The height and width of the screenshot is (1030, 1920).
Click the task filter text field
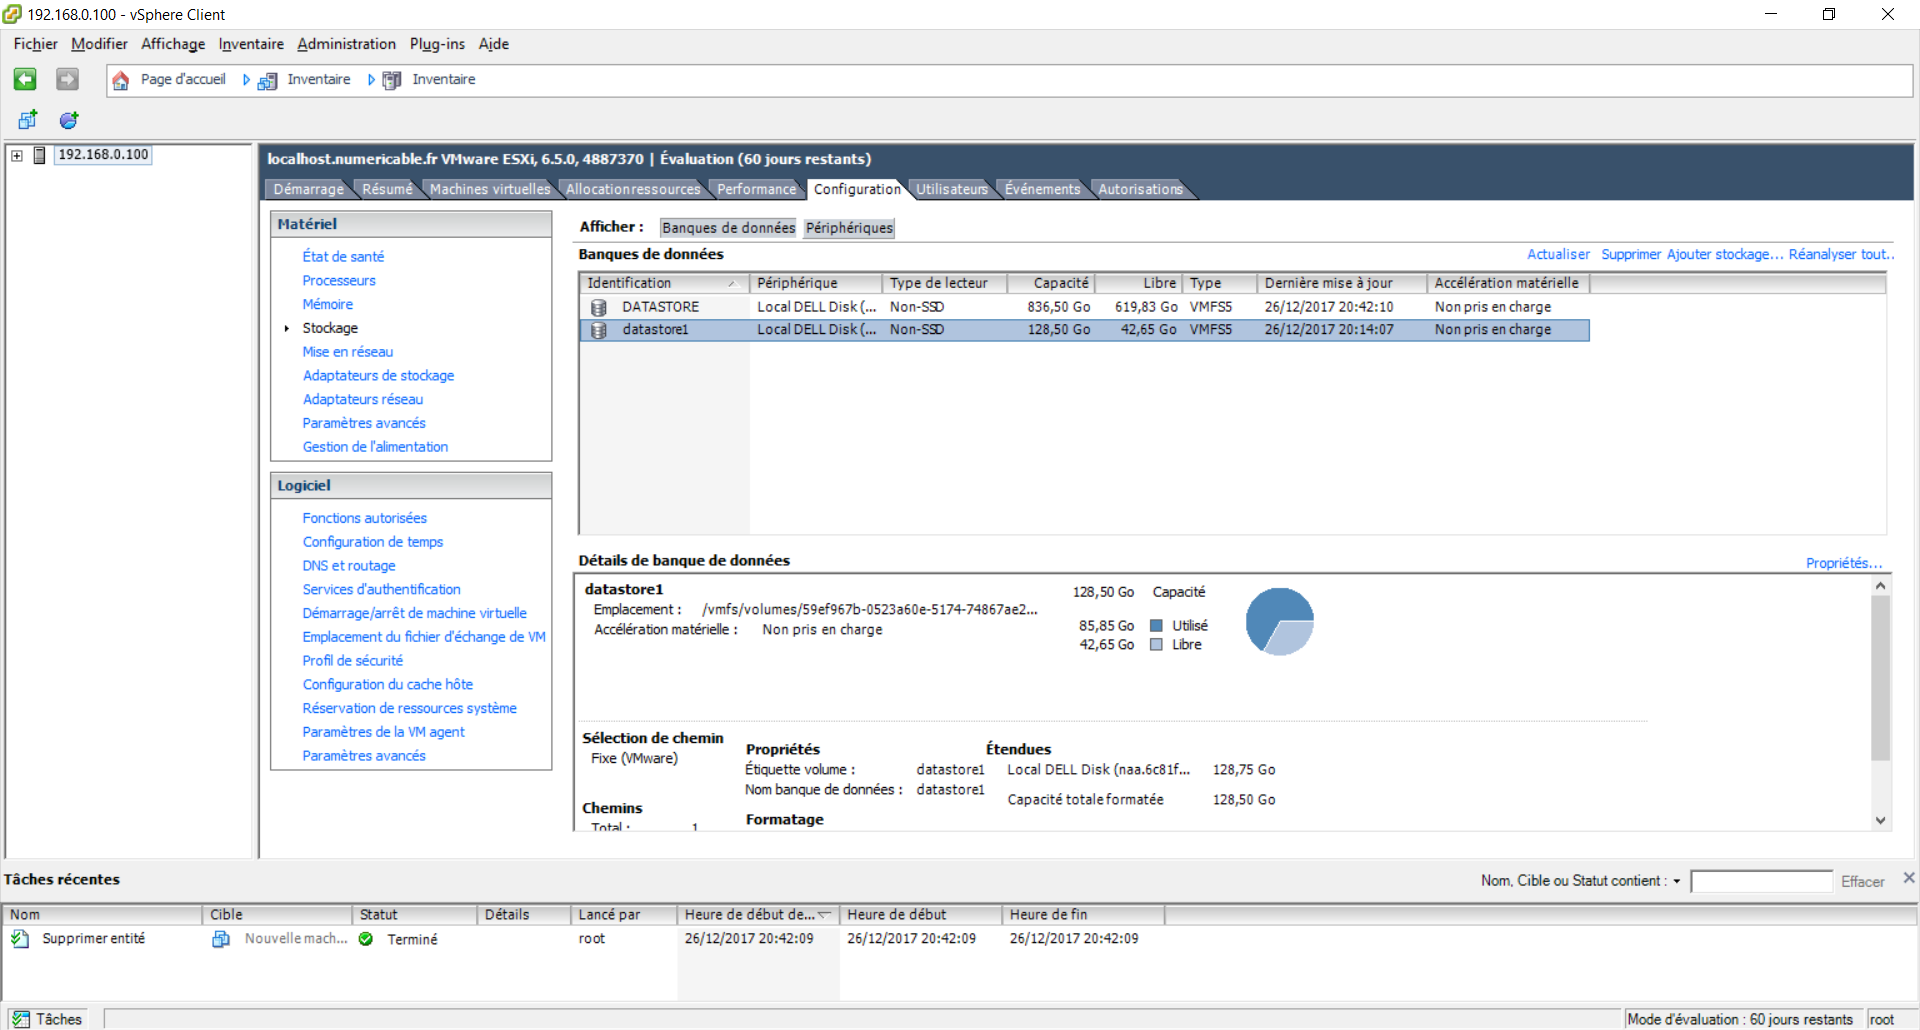tap(1761, 881)
